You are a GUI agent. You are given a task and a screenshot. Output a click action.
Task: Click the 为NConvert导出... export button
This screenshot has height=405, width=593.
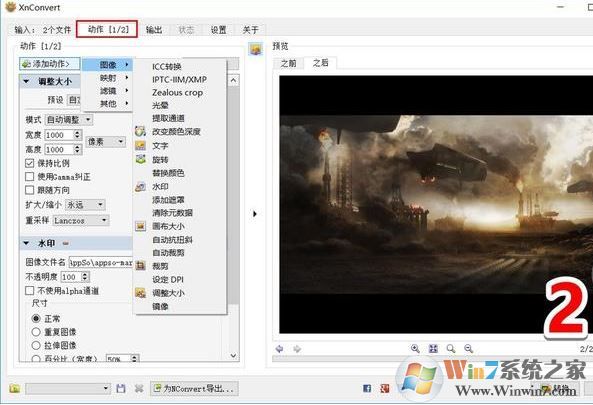coord(194,388)
